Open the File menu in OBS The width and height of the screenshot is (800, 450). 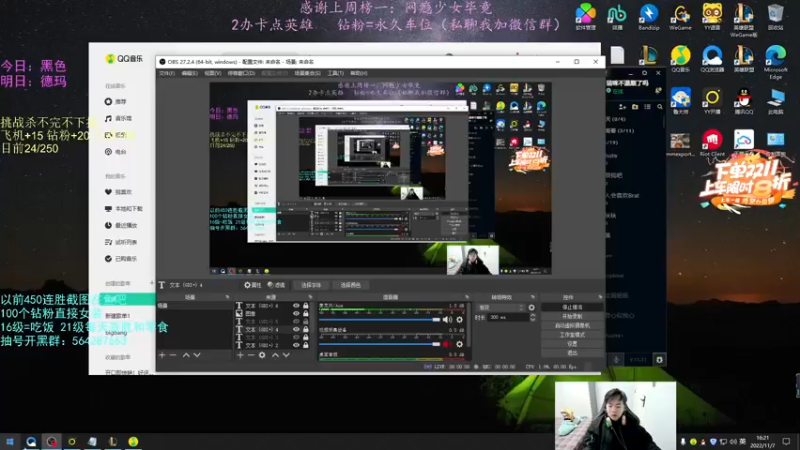click(x=167, y=73)
